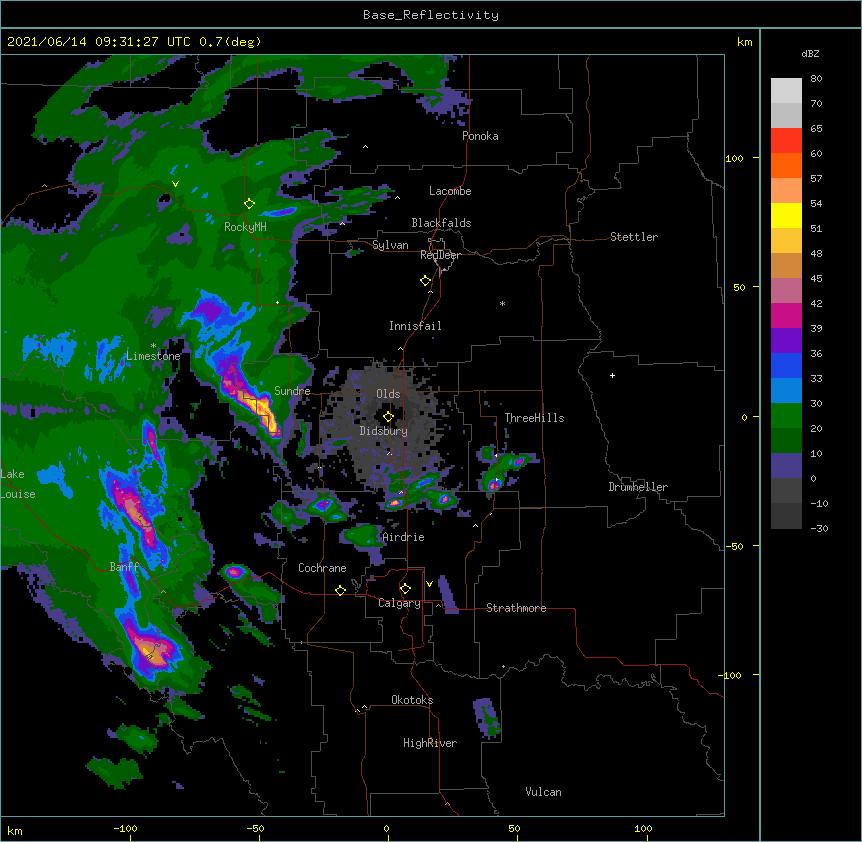
Task: Select the Sylvan label on the map
Action: (390, 245)
